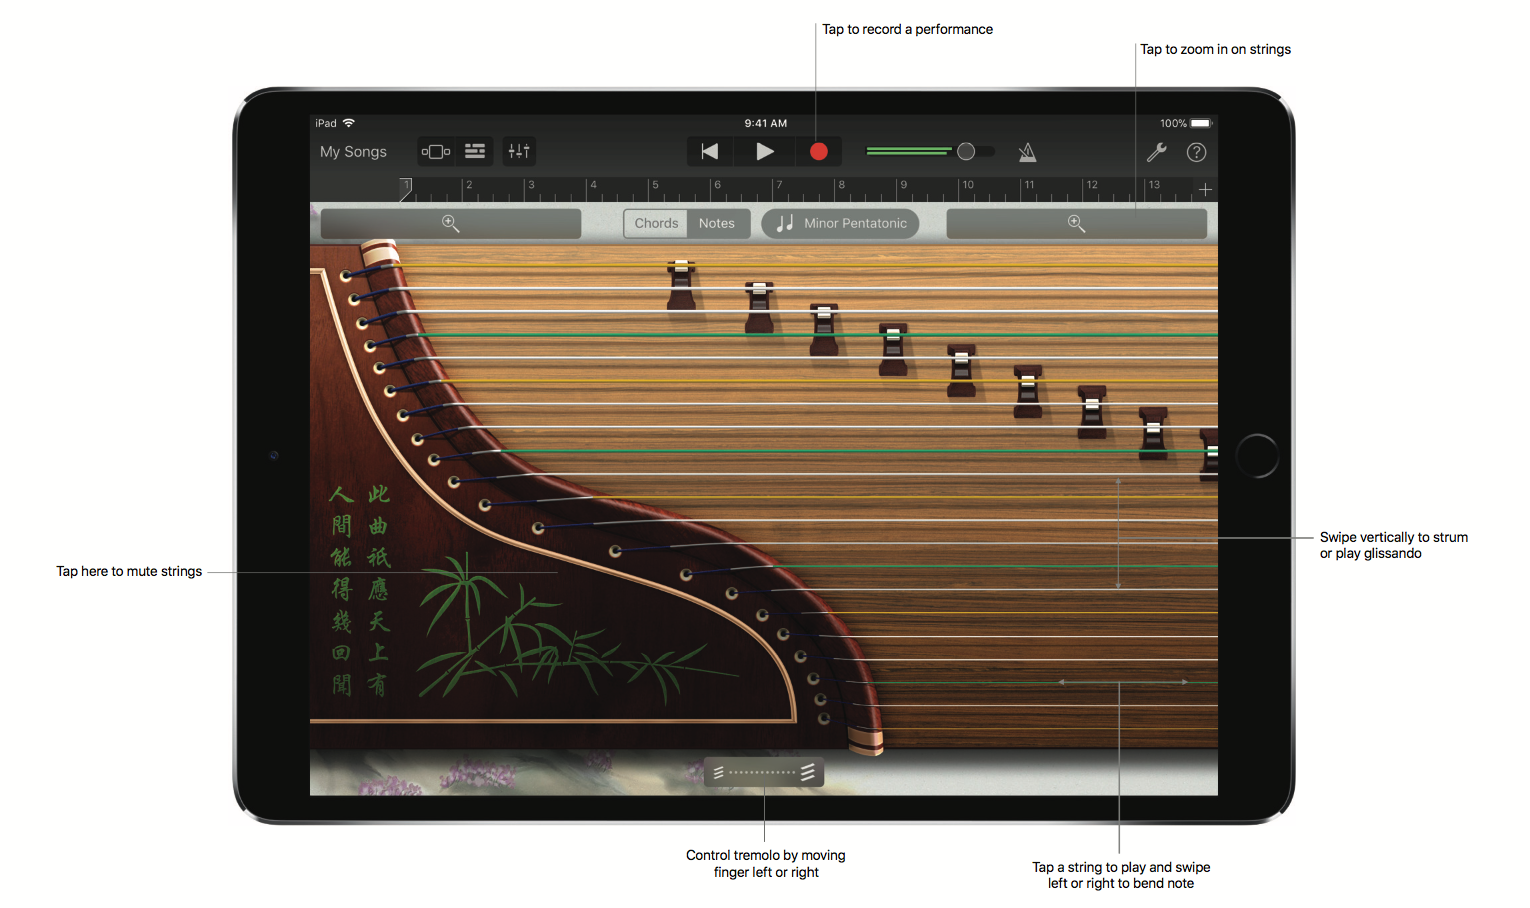Open song settings with the wrench icon
The image size is (1530, 908).
click(1157, 152)
